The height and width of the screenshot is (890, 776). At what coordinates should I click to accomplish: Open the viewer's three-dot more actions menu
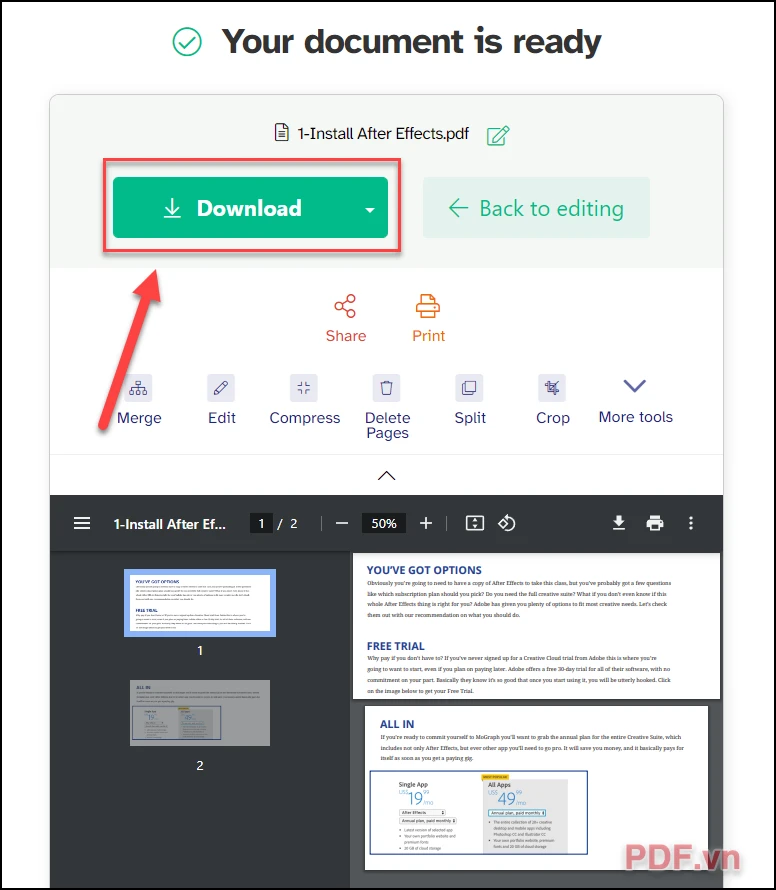(x=691, y=523)
